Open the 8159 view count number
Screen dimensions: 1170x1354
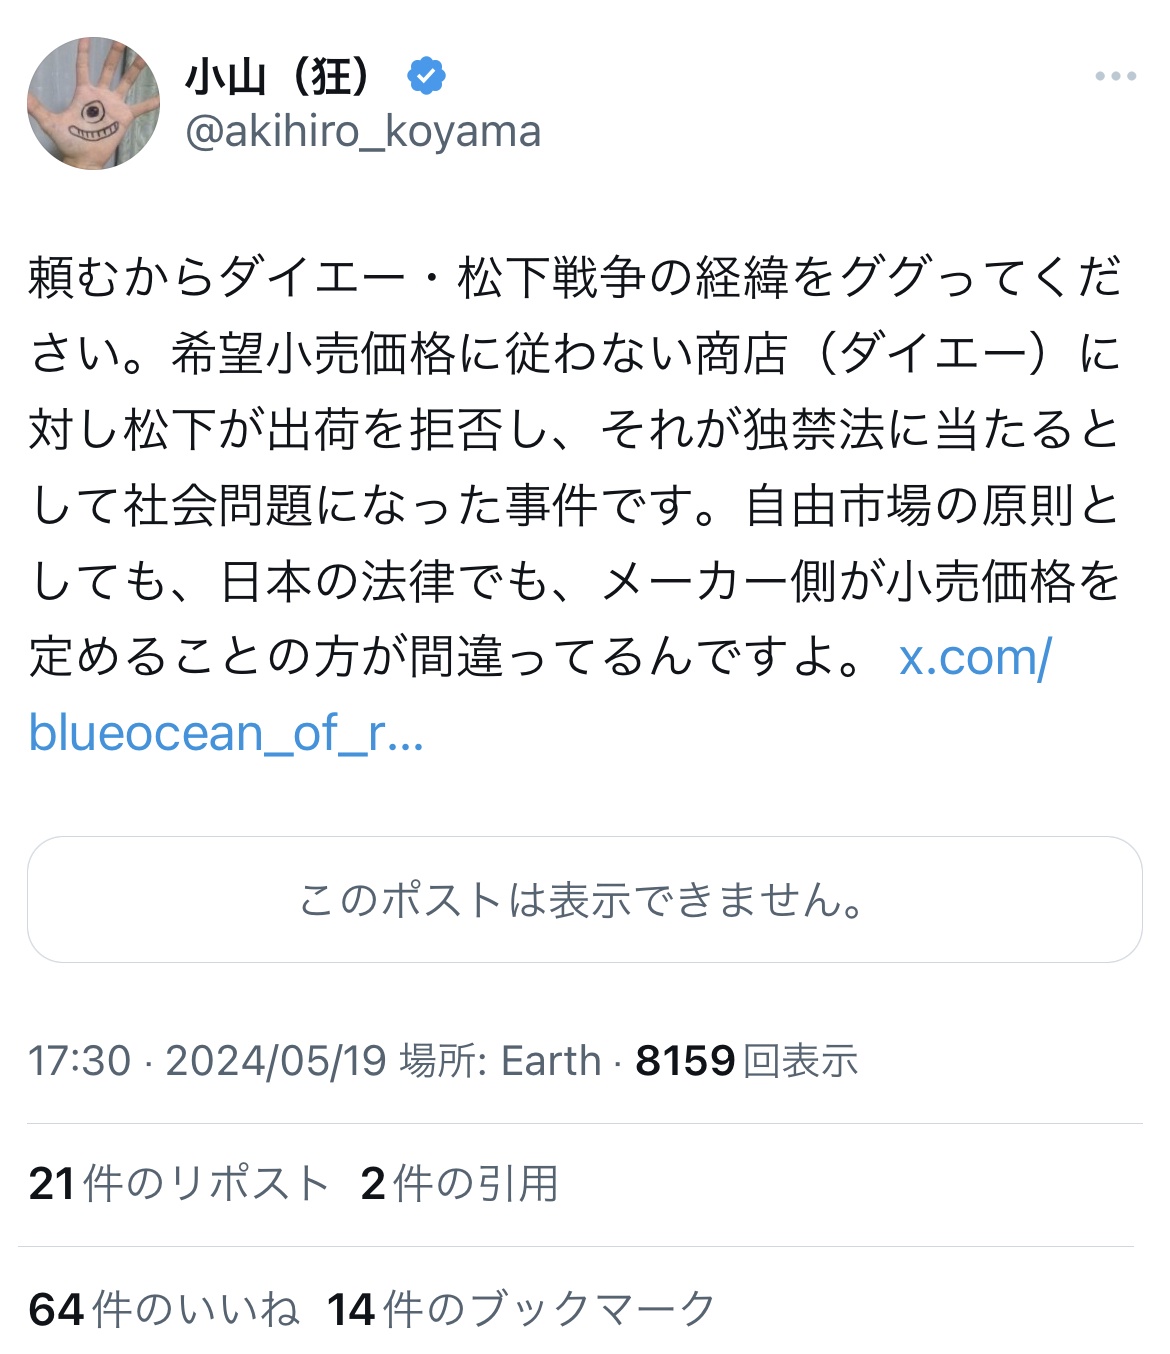[x=685, y=1061]
